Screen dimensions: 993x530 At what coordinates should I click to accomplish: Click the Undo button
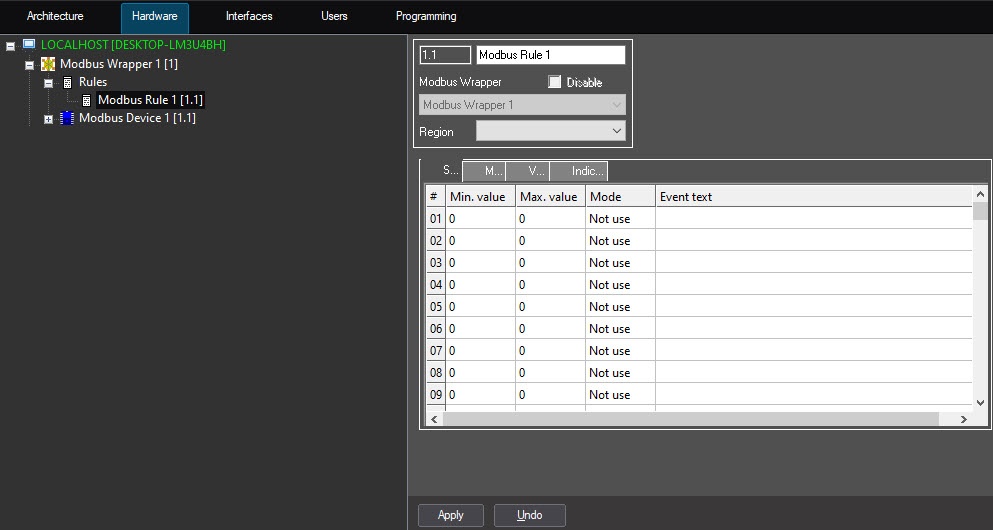click(529, 515)
